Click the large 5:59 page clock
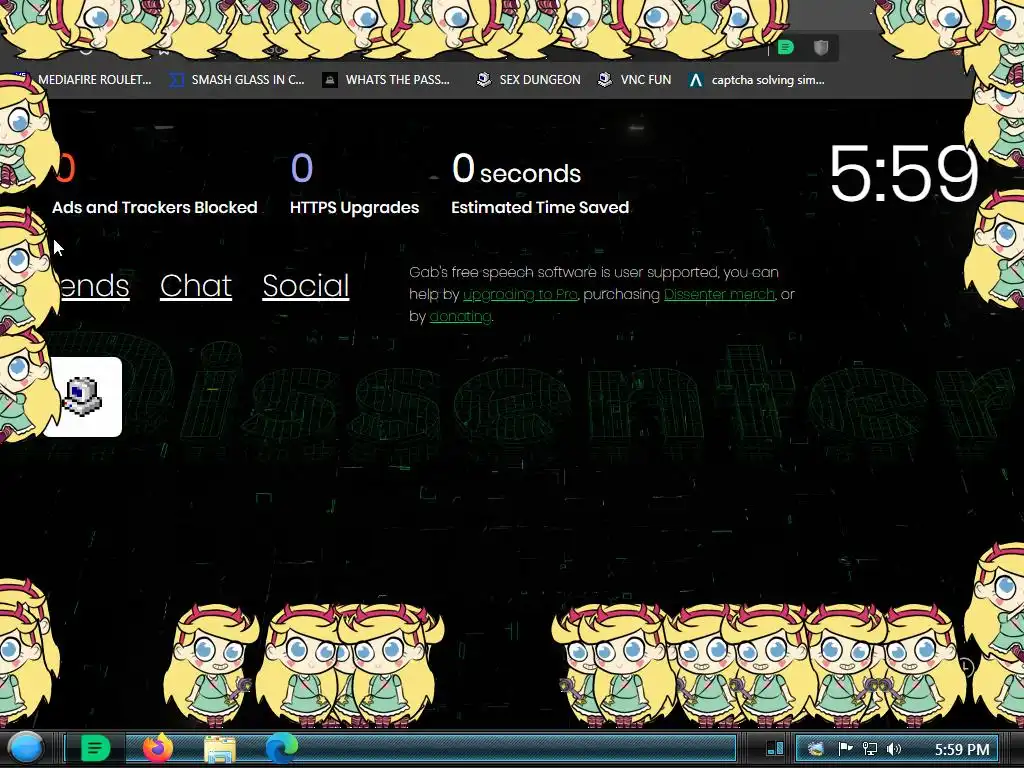The height and width of the screenshot is (768, 1024). click(x=904, y=173)
